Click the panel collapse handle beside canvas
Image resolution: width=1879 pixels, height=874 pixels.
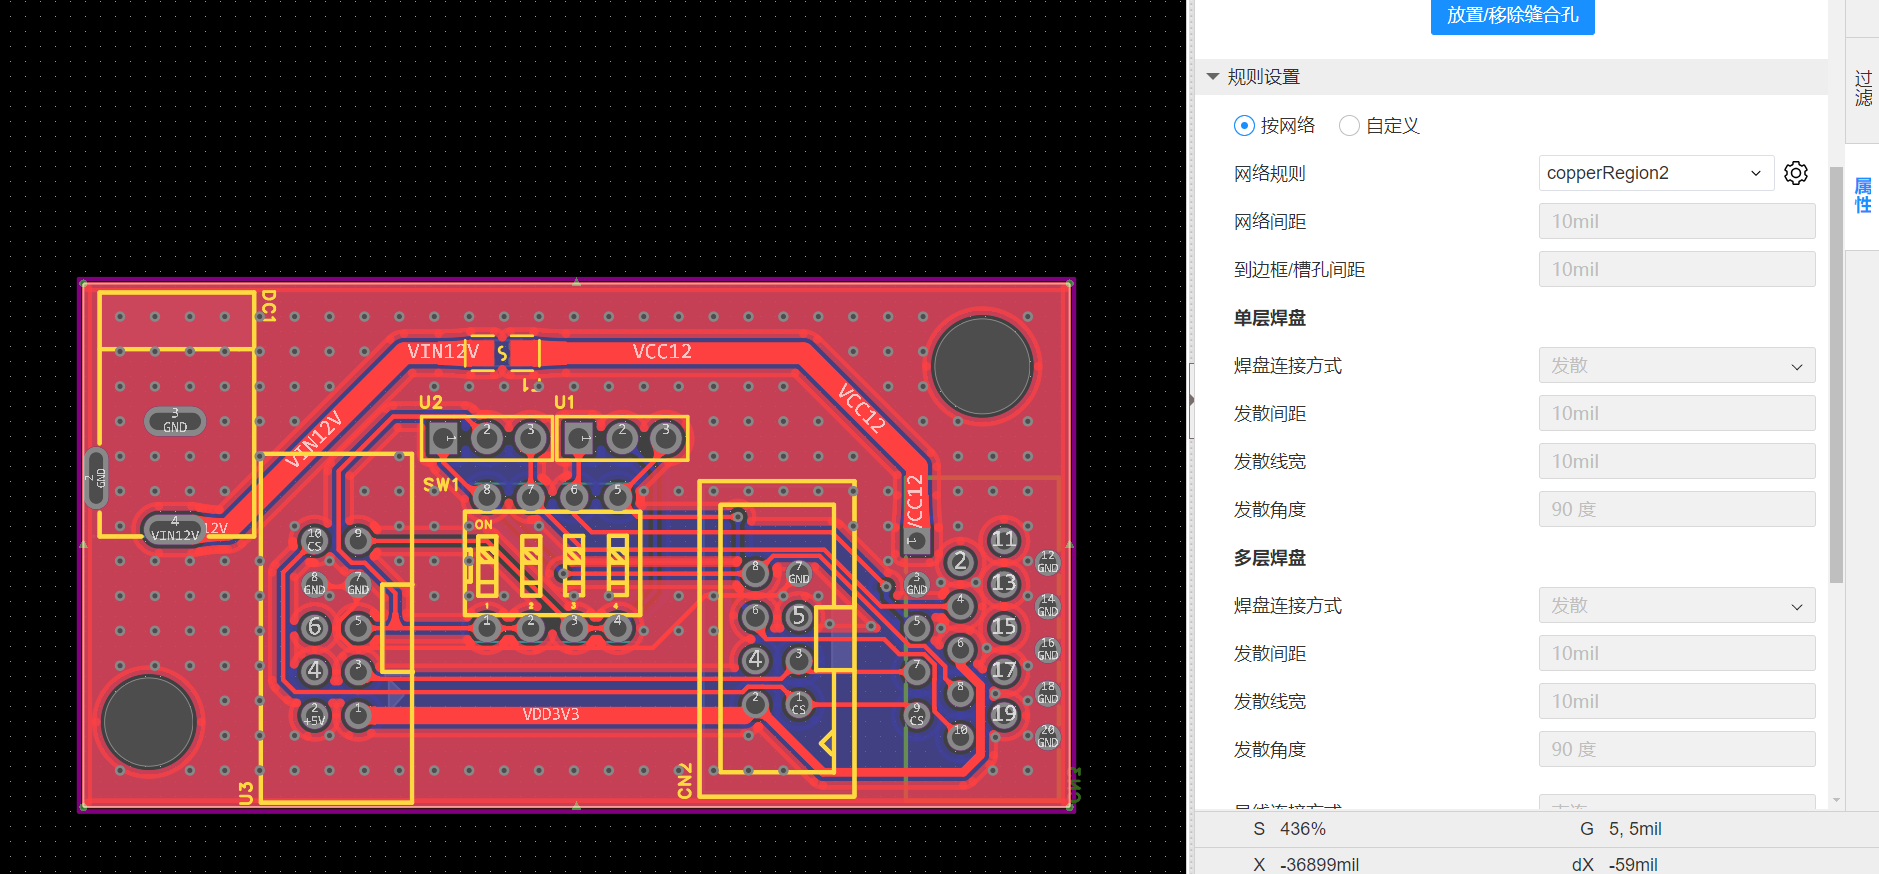(x=1191, y=400)
